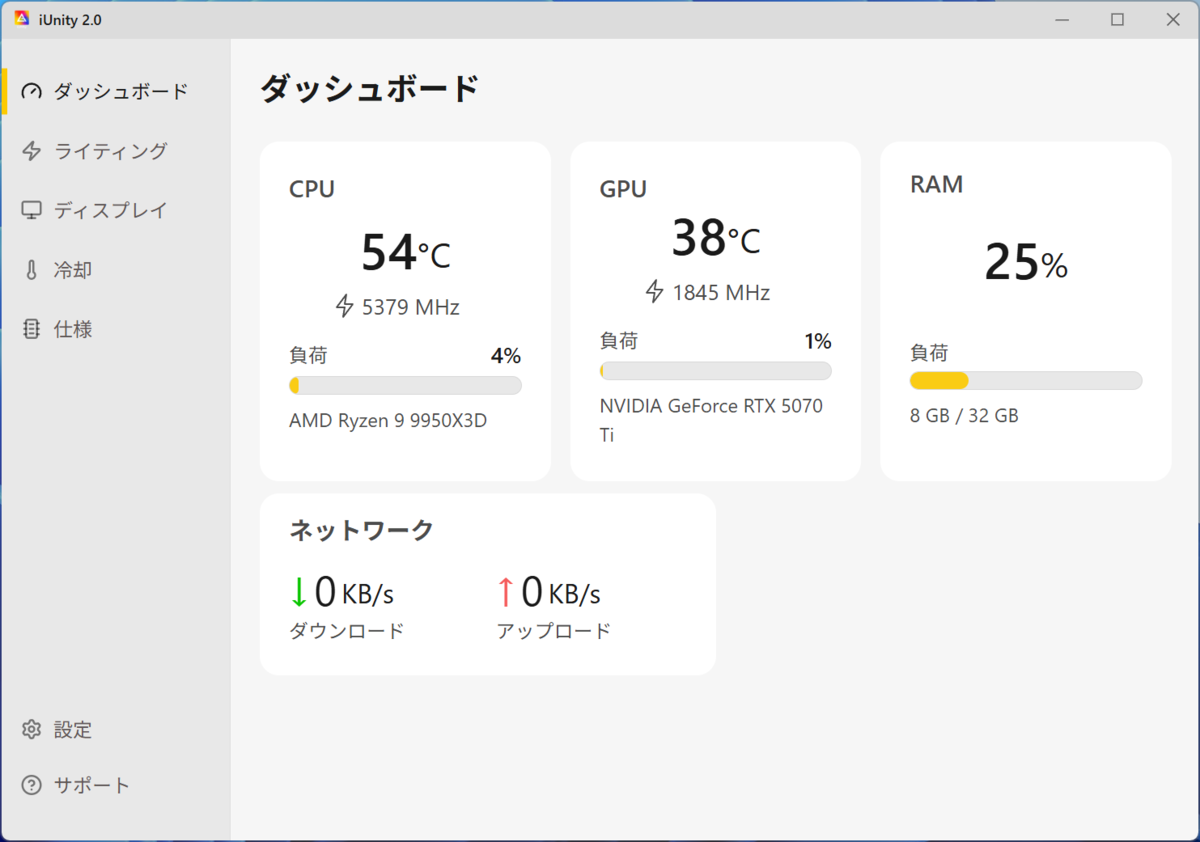Click the GPU temperature reading 38°C
Screen dimensions: 1200x842
715,239
